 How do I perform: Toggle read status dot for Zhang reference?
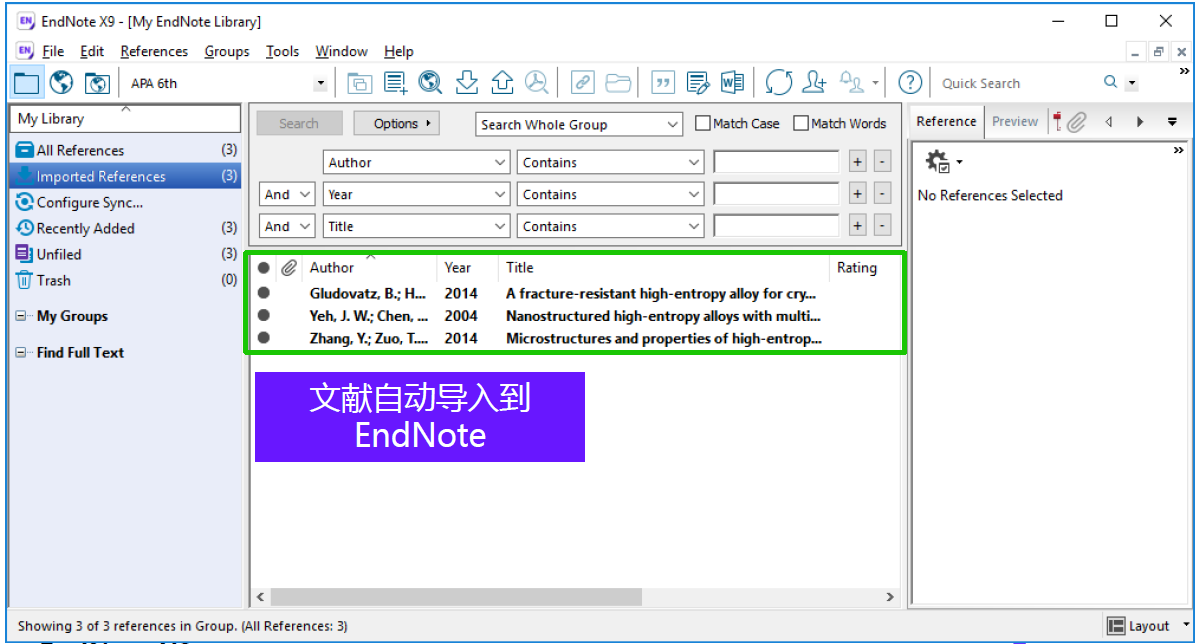tap(264, 337)
